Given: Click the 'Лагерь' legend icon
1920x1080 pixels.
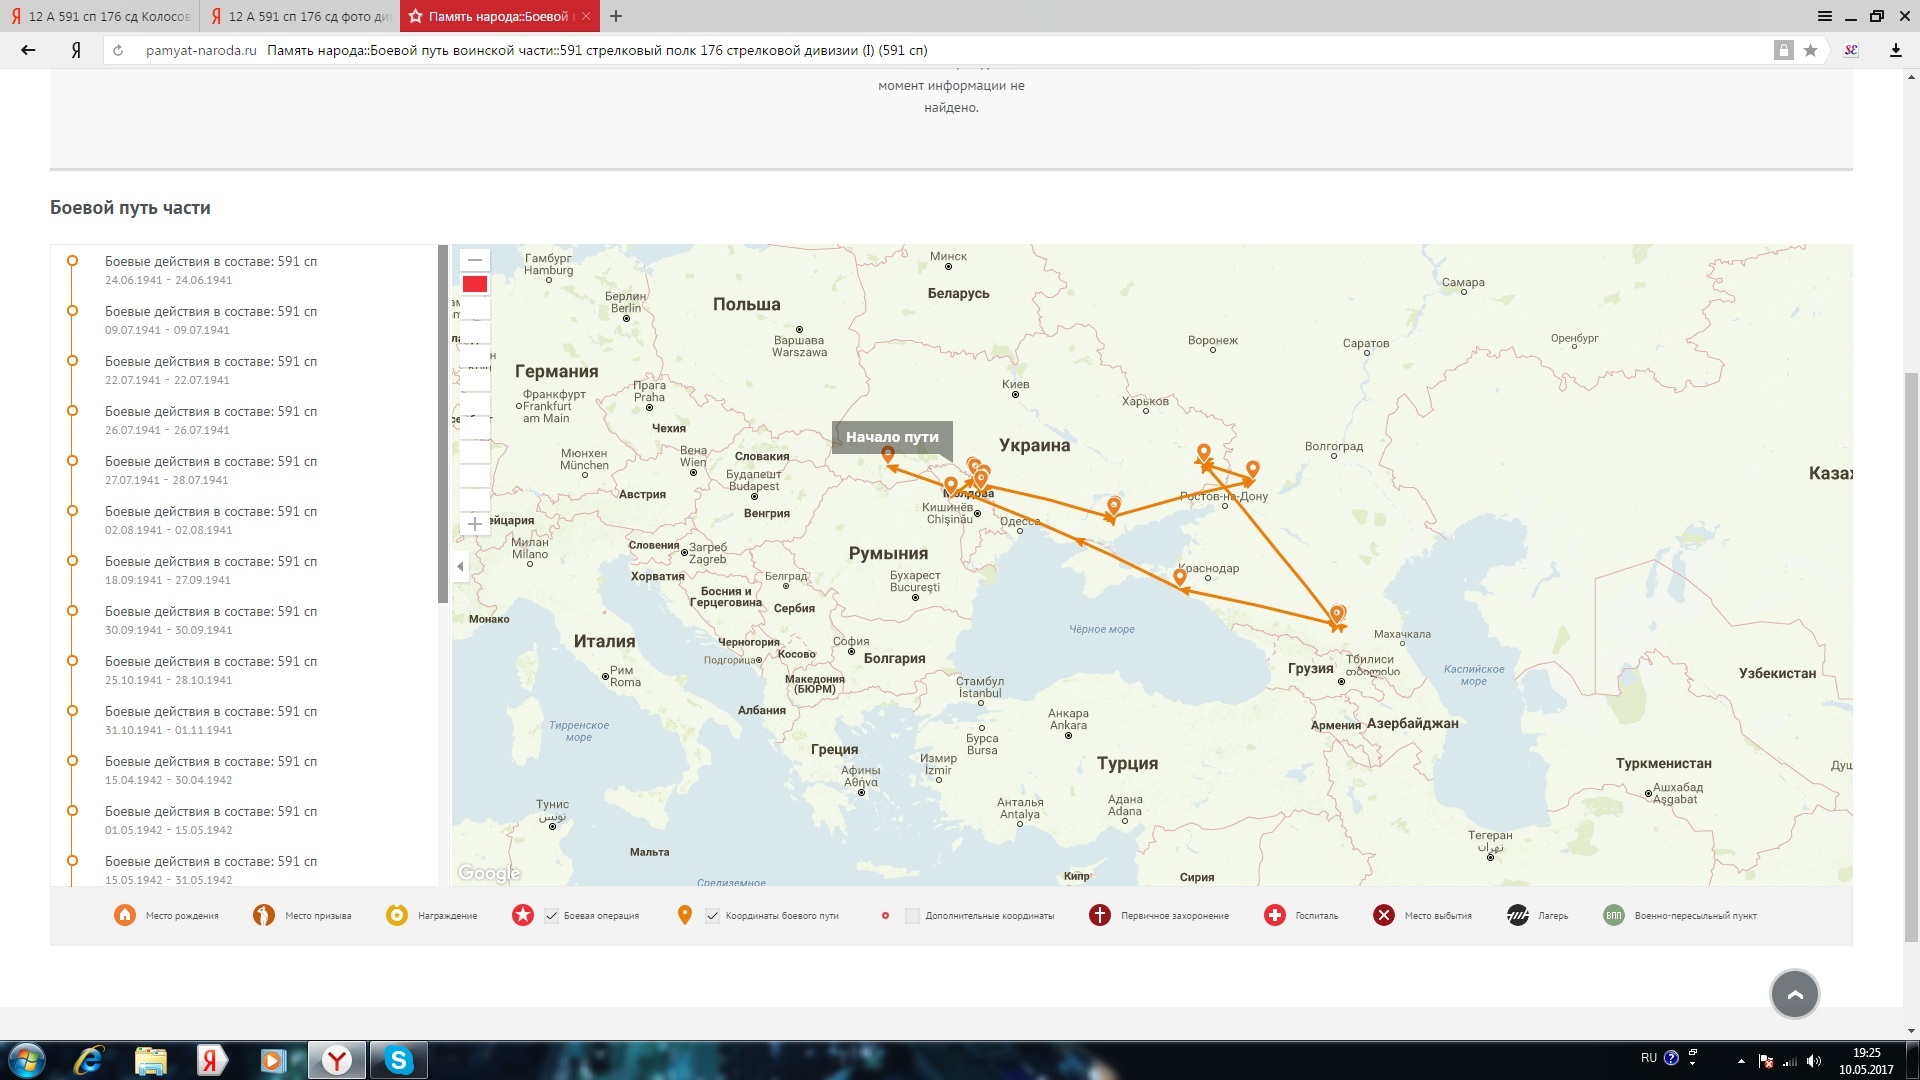Looking at the screenshot, I should tap(1517, 915).
